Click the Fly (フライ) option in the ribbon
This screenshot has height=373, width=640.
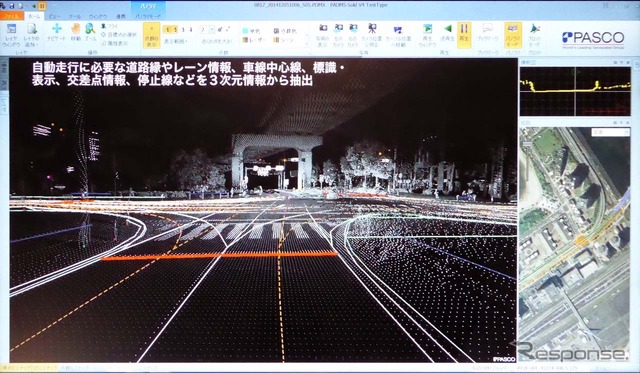point(109,26)
